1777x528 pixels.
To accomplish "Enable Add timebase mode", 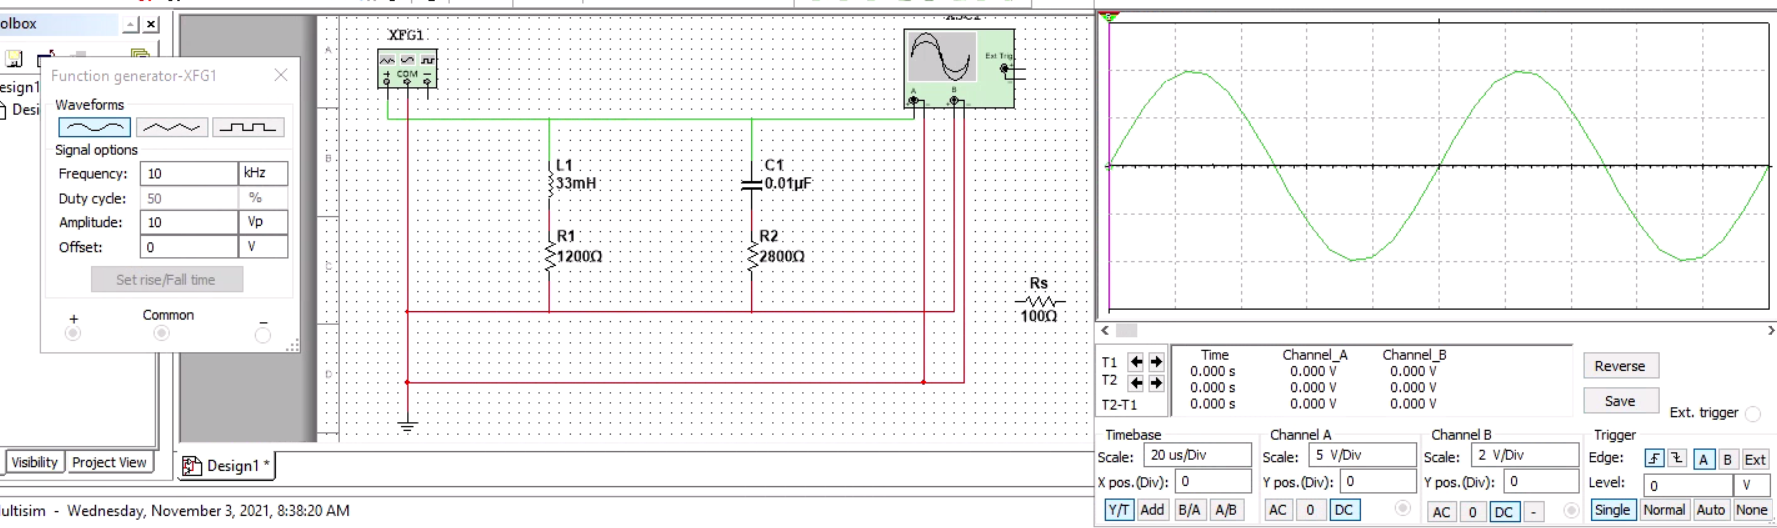I will click(1153, 510).
